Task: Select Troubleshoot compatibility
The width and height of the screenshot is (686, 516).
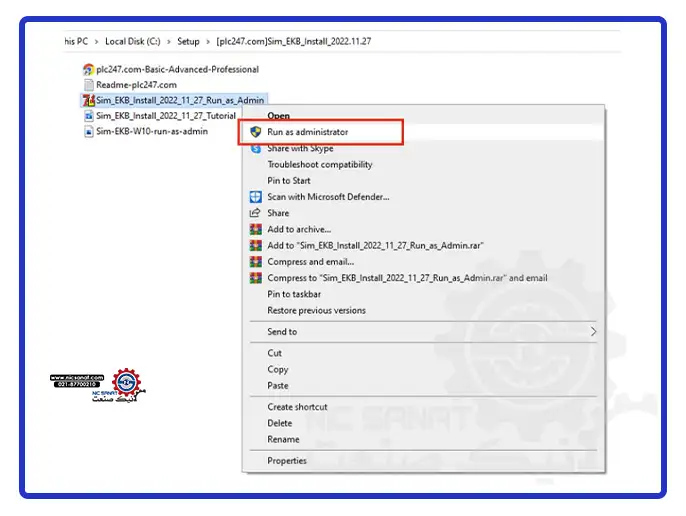Action: 320,165
